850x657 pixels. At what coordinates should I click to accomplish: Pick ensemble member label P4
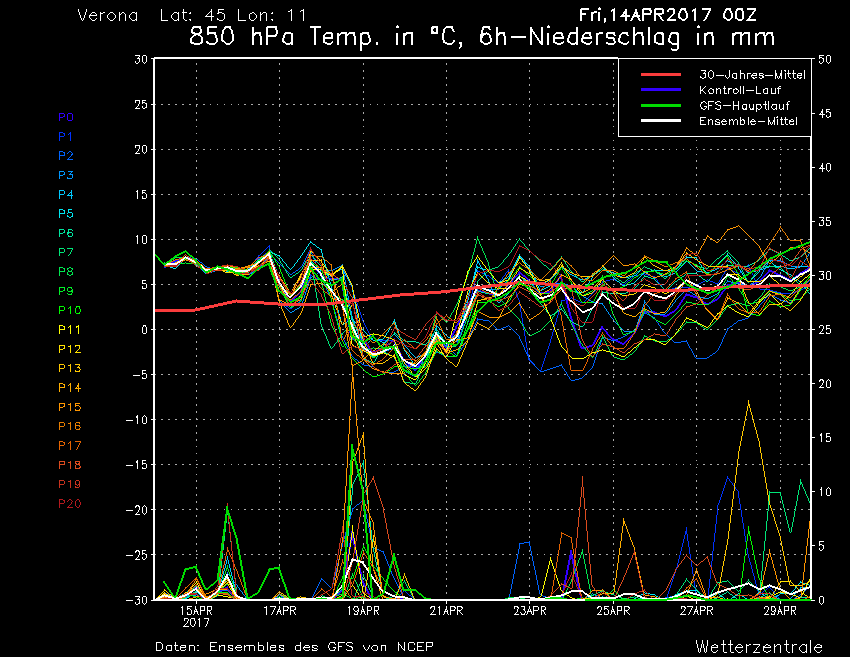pyautogui.click(x=66, y=194)
